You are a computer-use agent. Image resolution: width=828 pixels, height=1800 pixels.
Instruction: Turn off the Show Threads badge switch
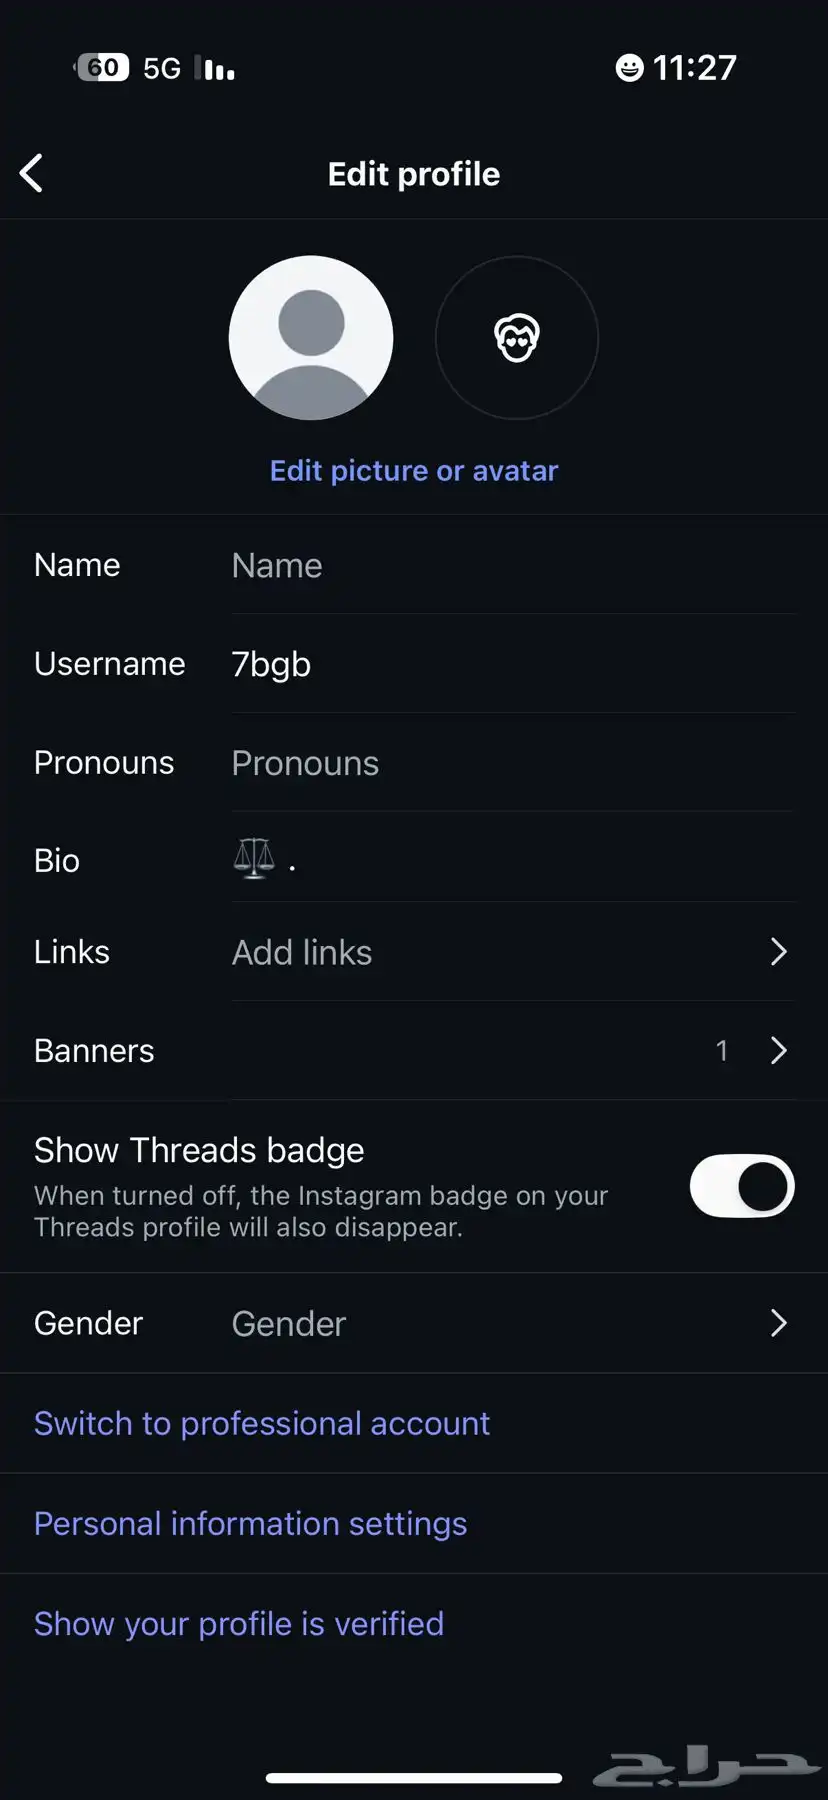point(742,1187)
